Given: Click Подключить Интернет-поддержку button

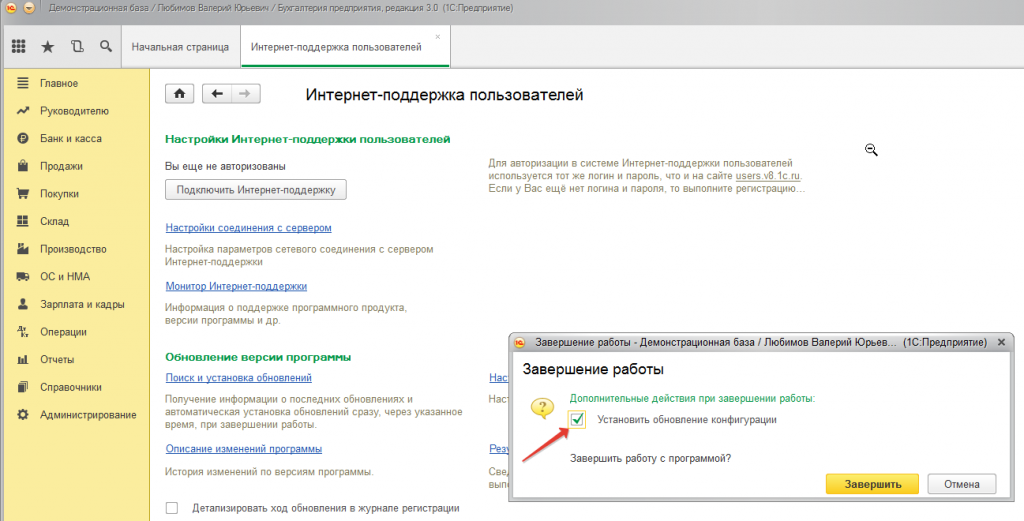Looking at the screenshot, I should 255,189.
